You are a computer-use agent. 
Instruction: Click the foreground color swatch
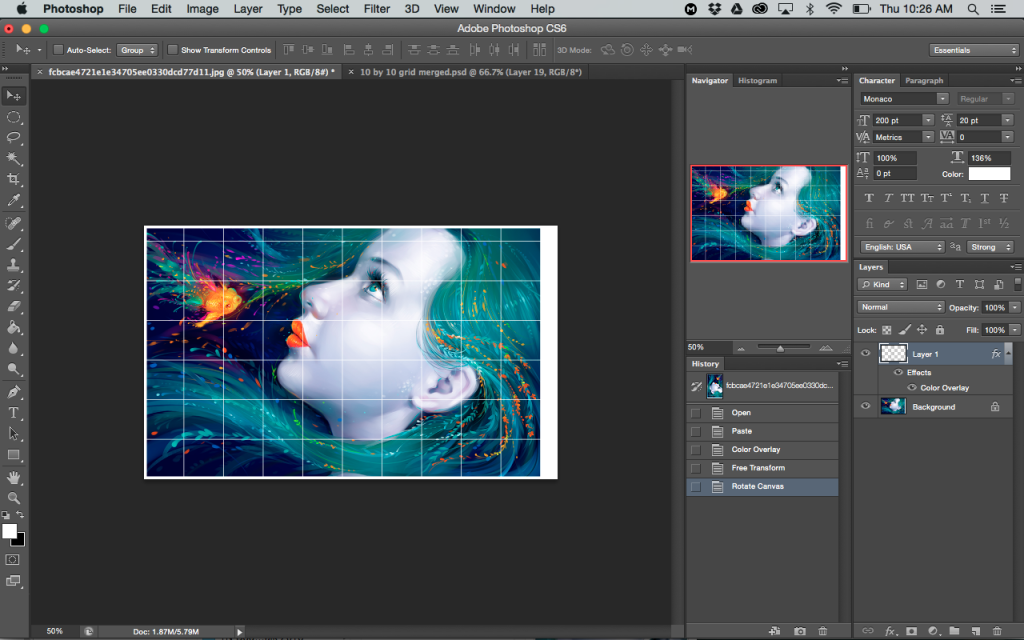pos(9,532)
